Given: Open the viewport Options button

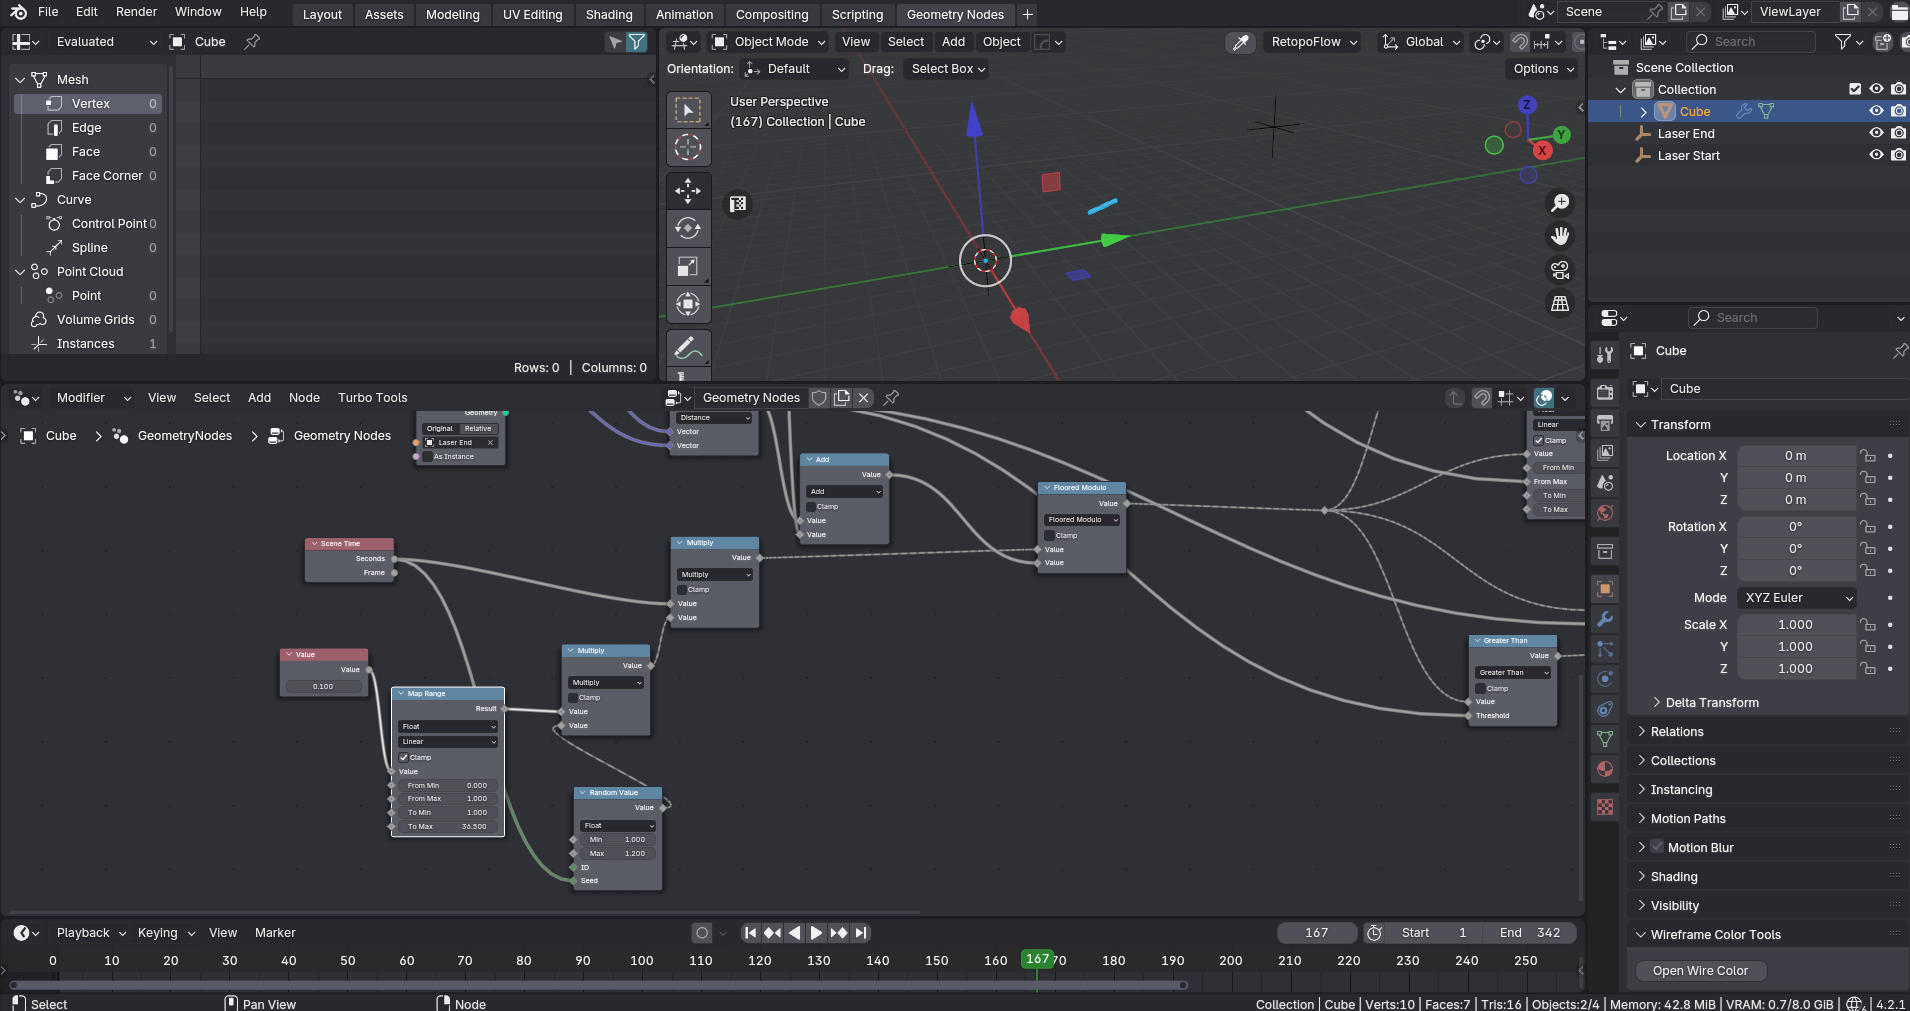Looking at the screenshot, I should tap(1542, 69).
